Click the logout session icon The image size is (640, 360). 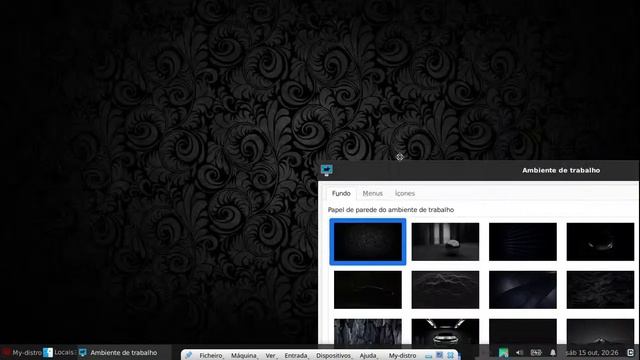[631, 353]
